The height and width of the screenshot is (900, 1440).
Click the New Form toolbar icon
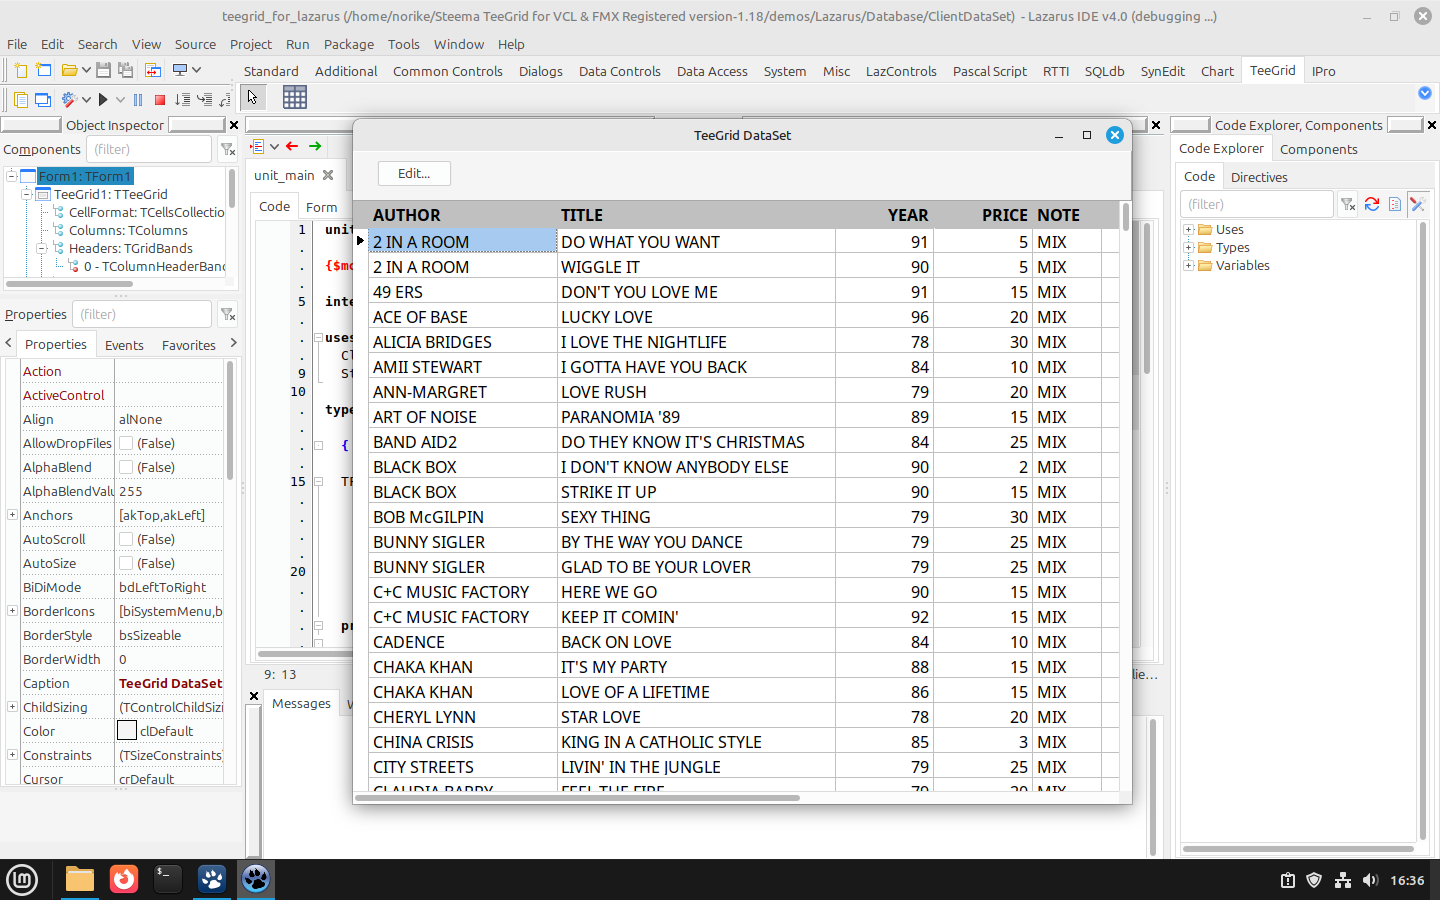tap(43, 70)
